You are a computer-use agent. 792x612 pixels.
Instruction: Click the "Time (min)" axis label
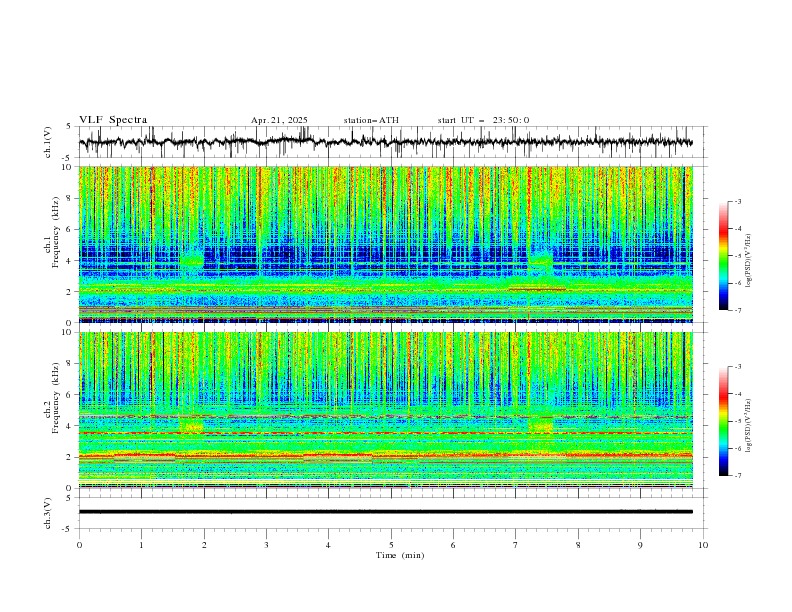(400, 555)
